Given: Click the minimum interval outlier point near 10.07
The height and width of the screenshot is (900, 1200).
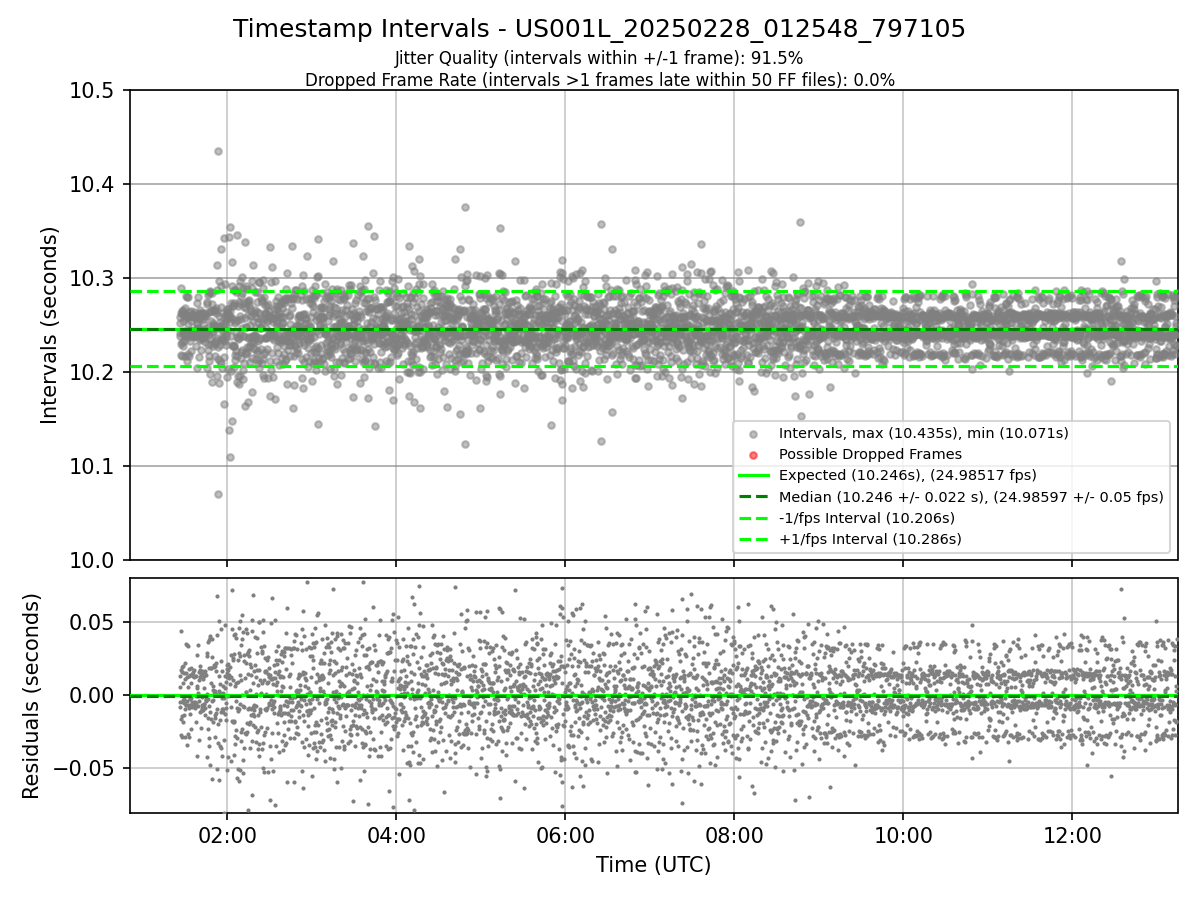Looking at the screenshot, I should (218, 494).
